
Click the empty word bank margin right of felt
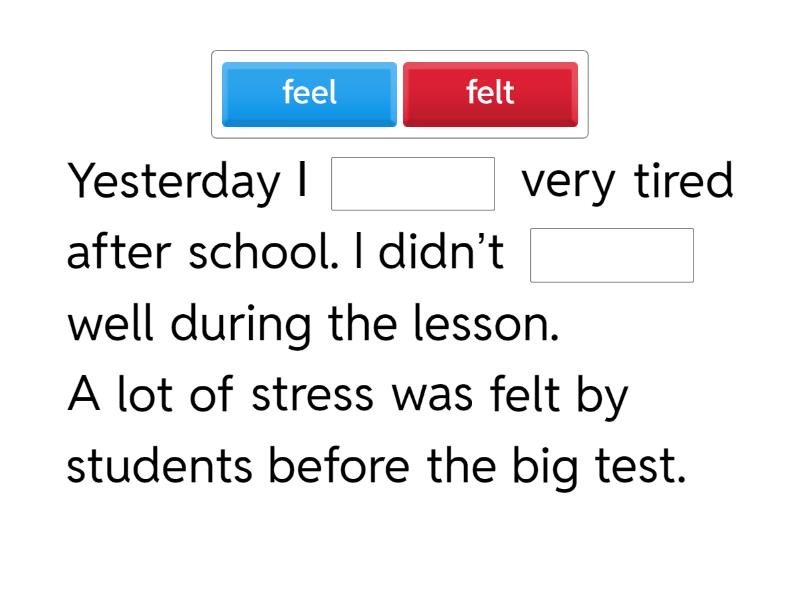[583, 94]
